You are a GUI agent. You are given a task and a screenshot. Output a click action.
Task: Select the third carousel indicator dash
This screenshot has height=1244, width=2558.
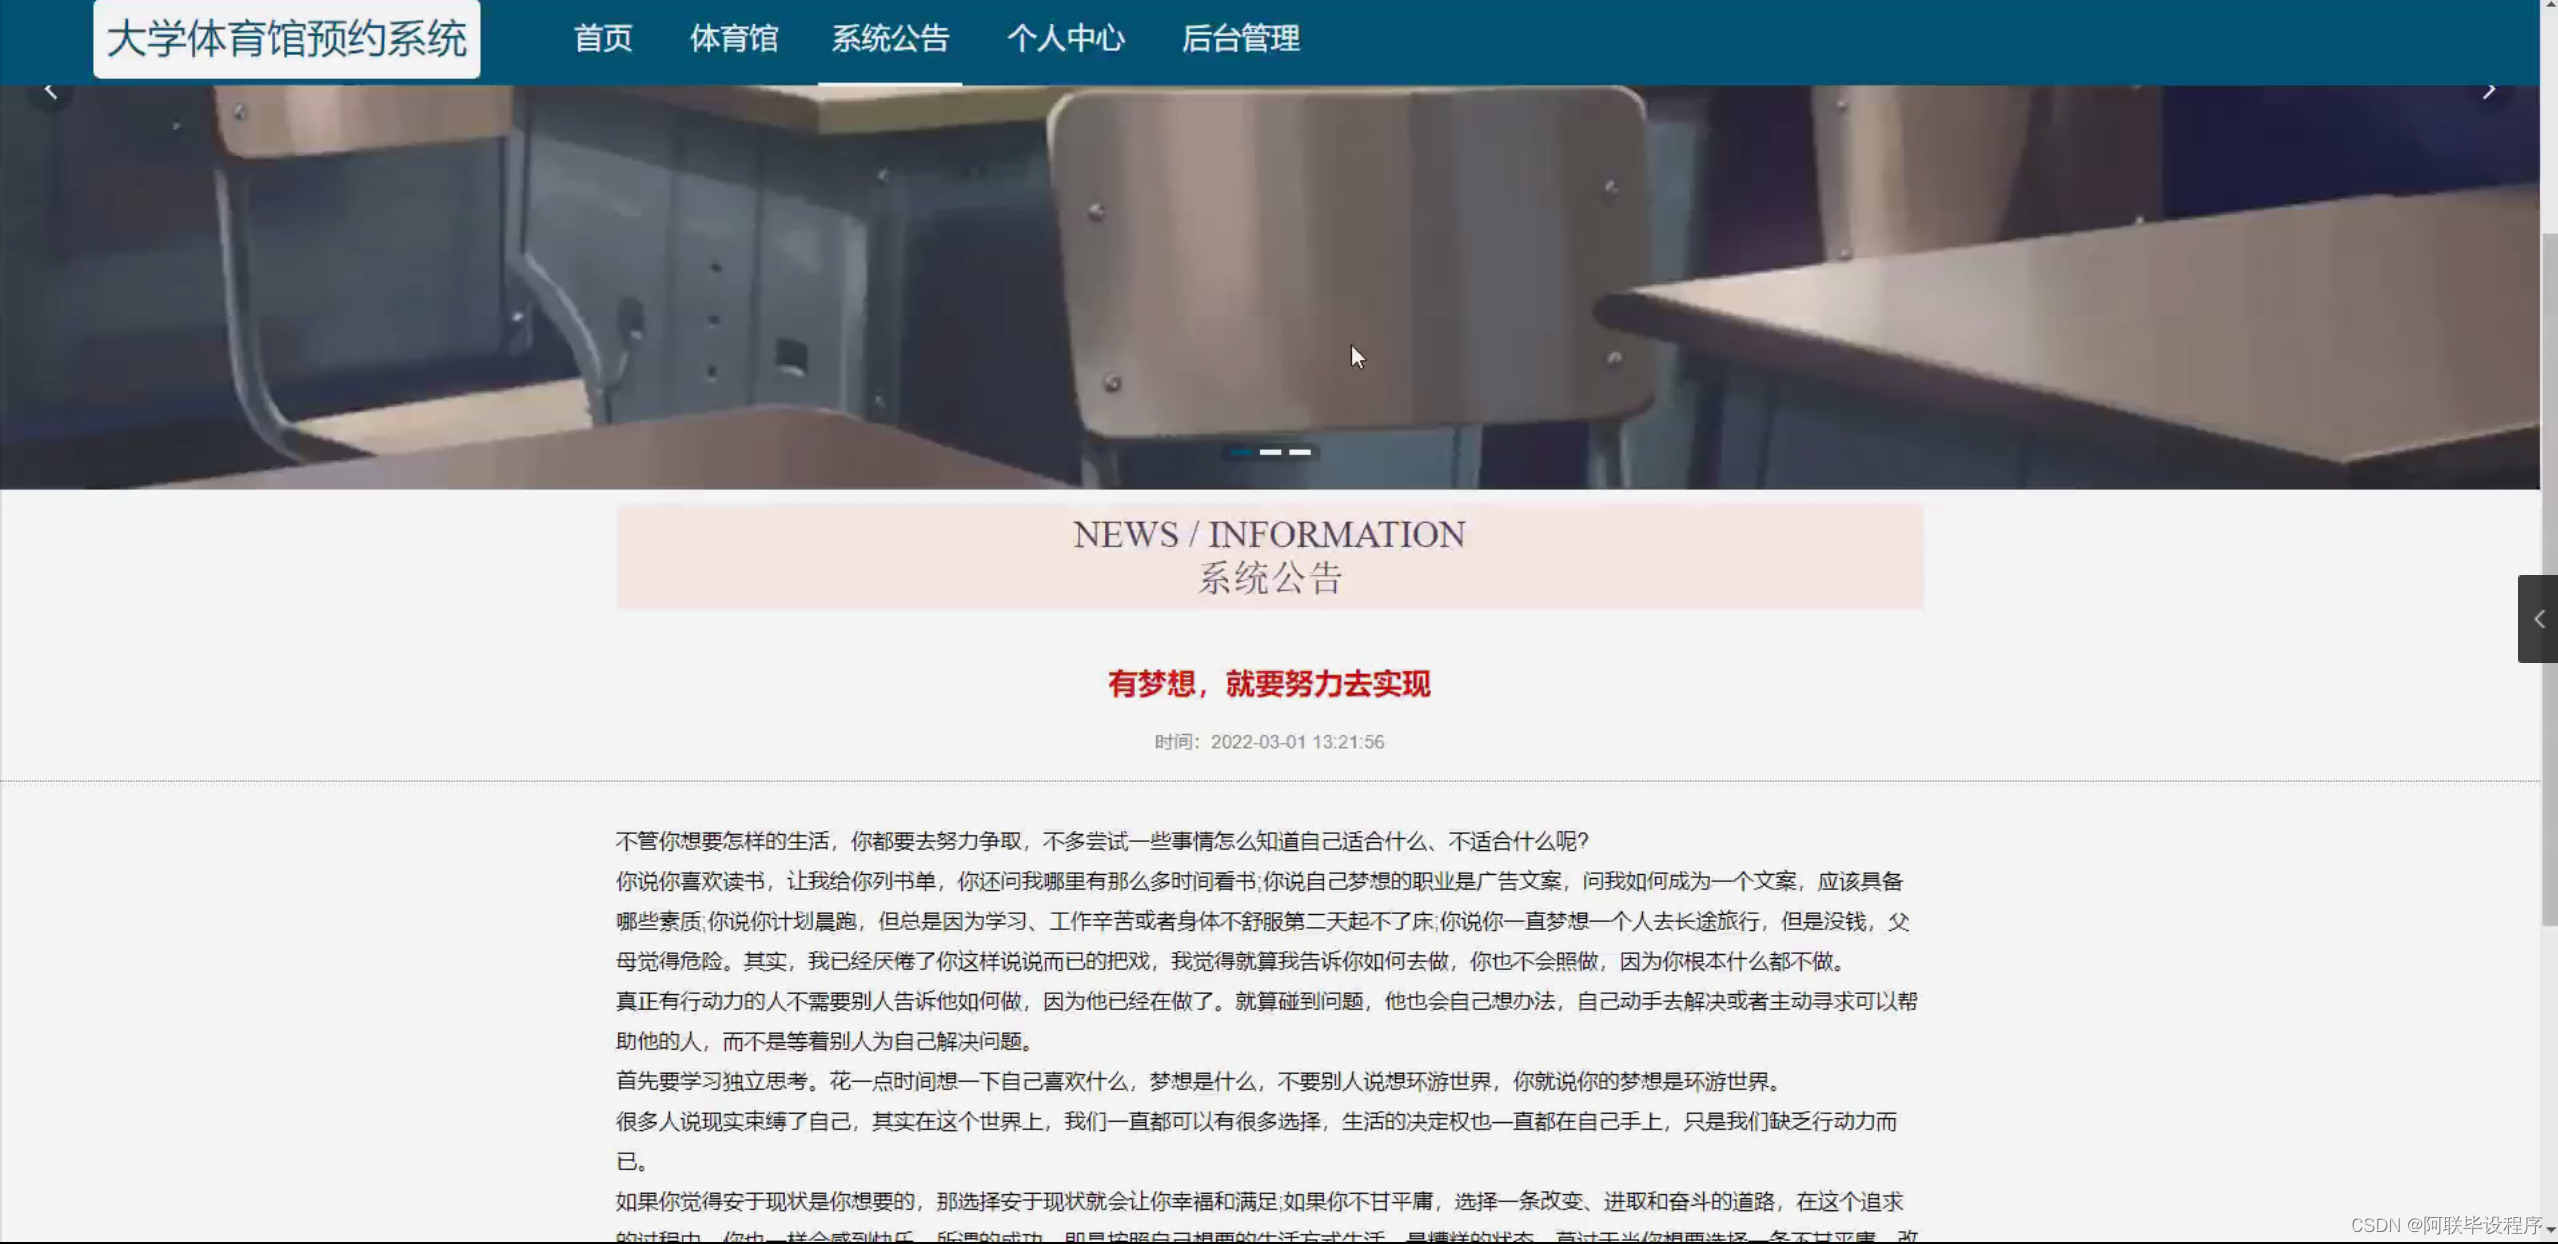[1300, 452]
